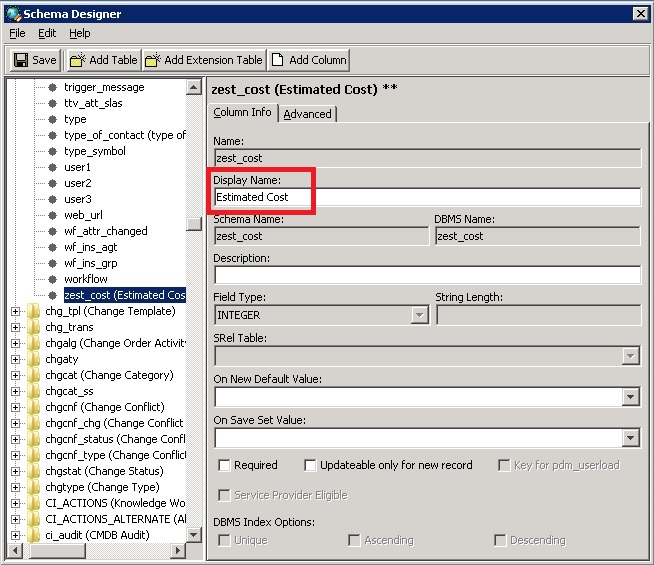Open the On Save Set Value dropdown
Image resolution: width=654 pixels, height=565 pixels.
point(631,438)
